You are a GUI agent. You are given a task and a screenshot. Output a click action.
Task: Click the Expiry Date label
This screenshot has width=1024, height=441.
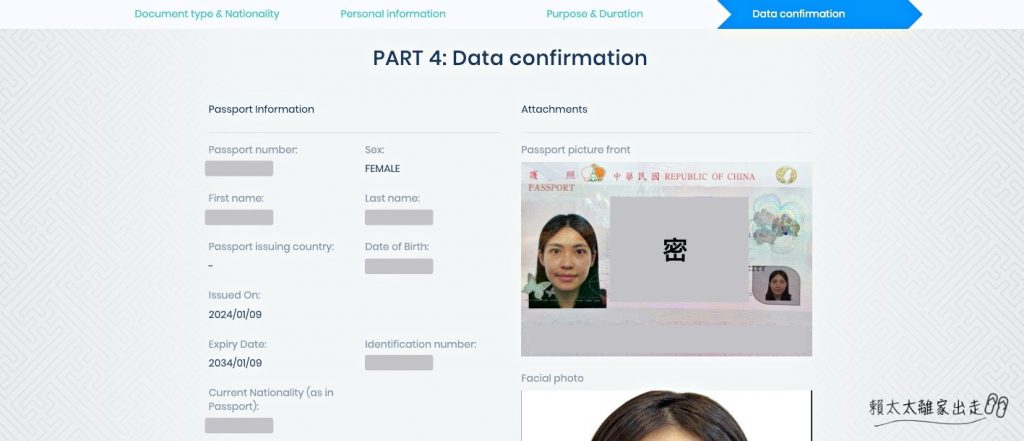tap(237, 344)
